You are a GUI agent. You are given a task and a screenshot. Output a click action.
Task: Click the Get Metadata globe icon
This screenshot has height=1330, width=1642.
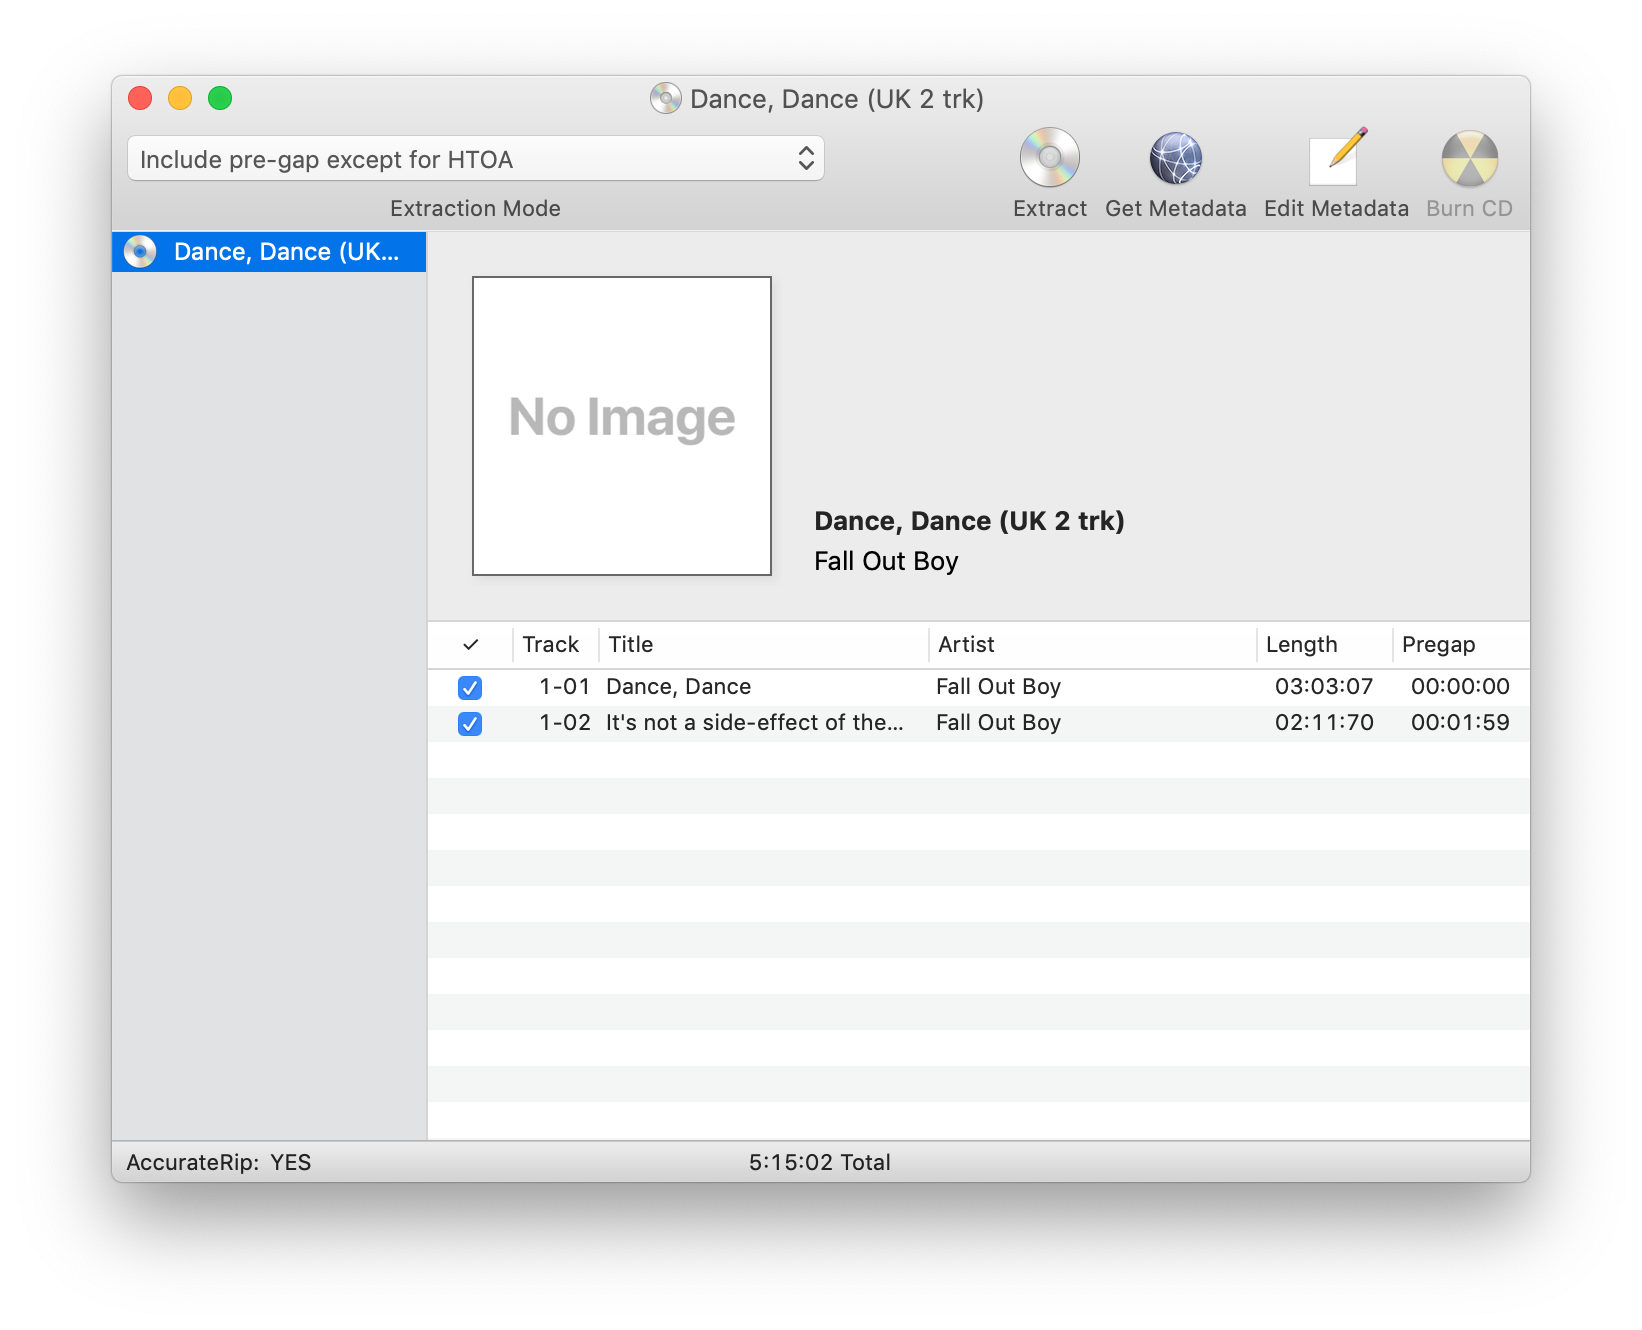[x=1175, y=158]
